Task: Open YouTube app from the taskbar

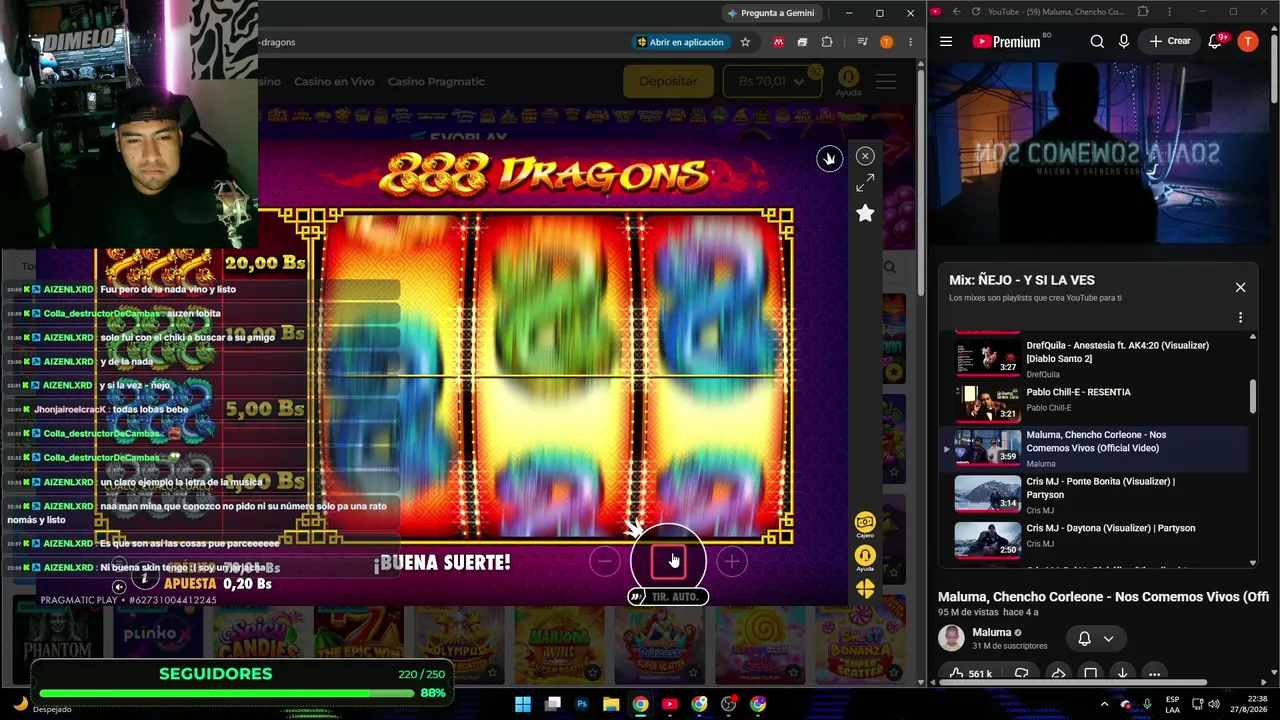Action: (x=670, y=704)
